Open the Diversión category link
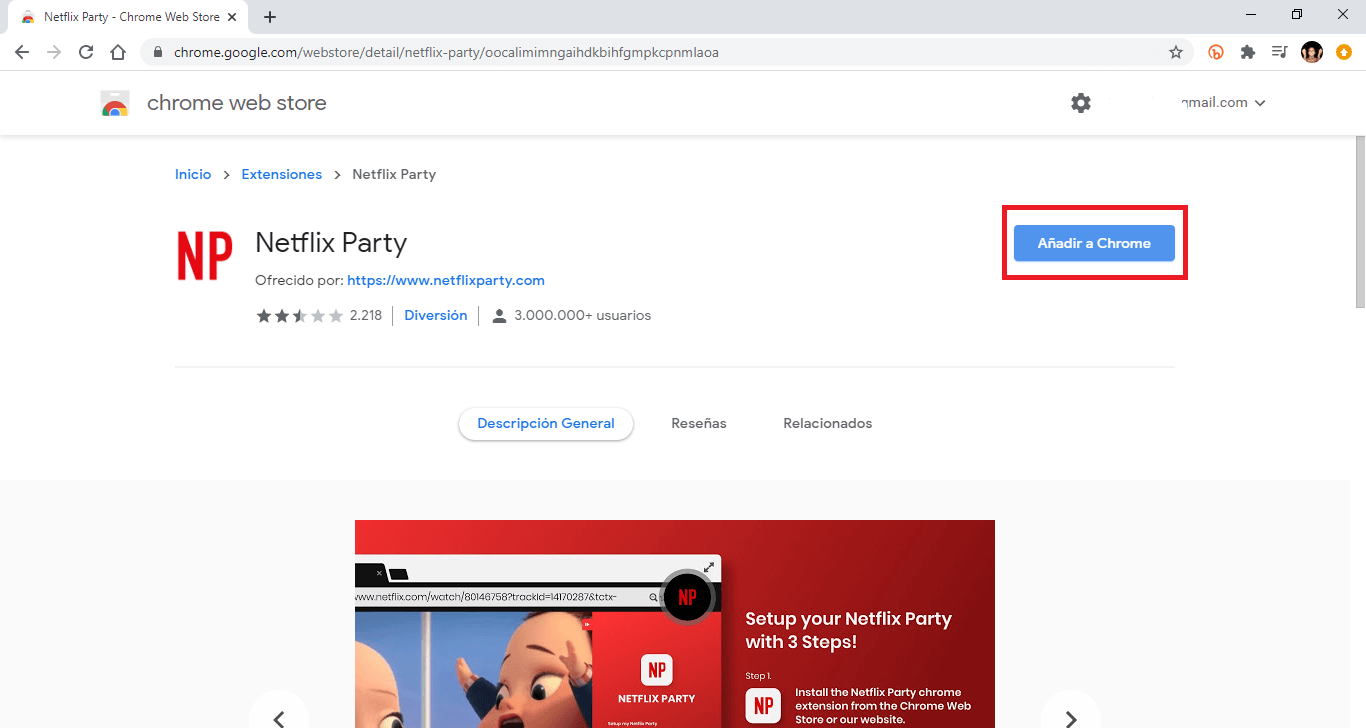 click(436, 316)
